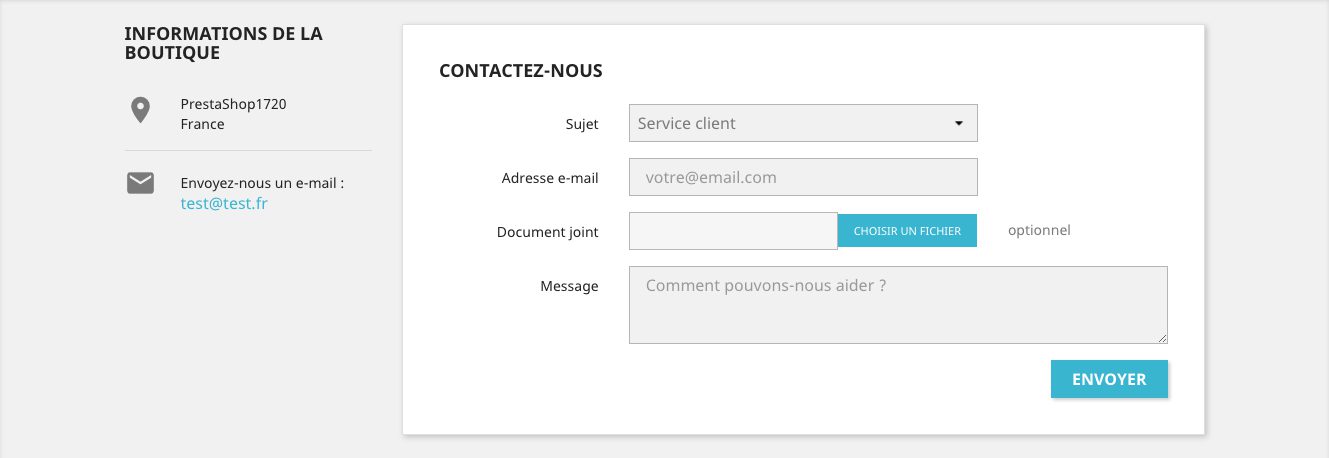Screen dimensions: 1329x458
Task: Click the location pin icon
Action: coord(141,111)
